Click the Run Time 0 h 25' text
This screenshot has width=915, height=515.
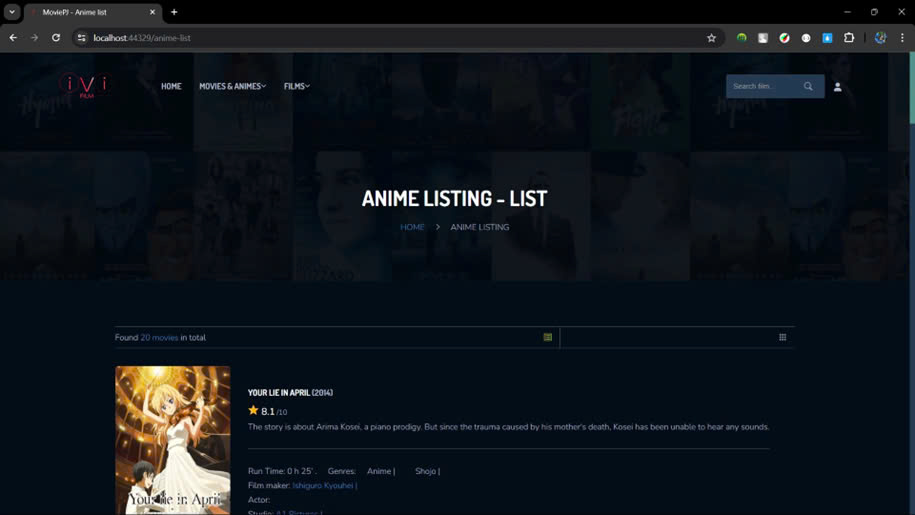click(x=282, y=471)
